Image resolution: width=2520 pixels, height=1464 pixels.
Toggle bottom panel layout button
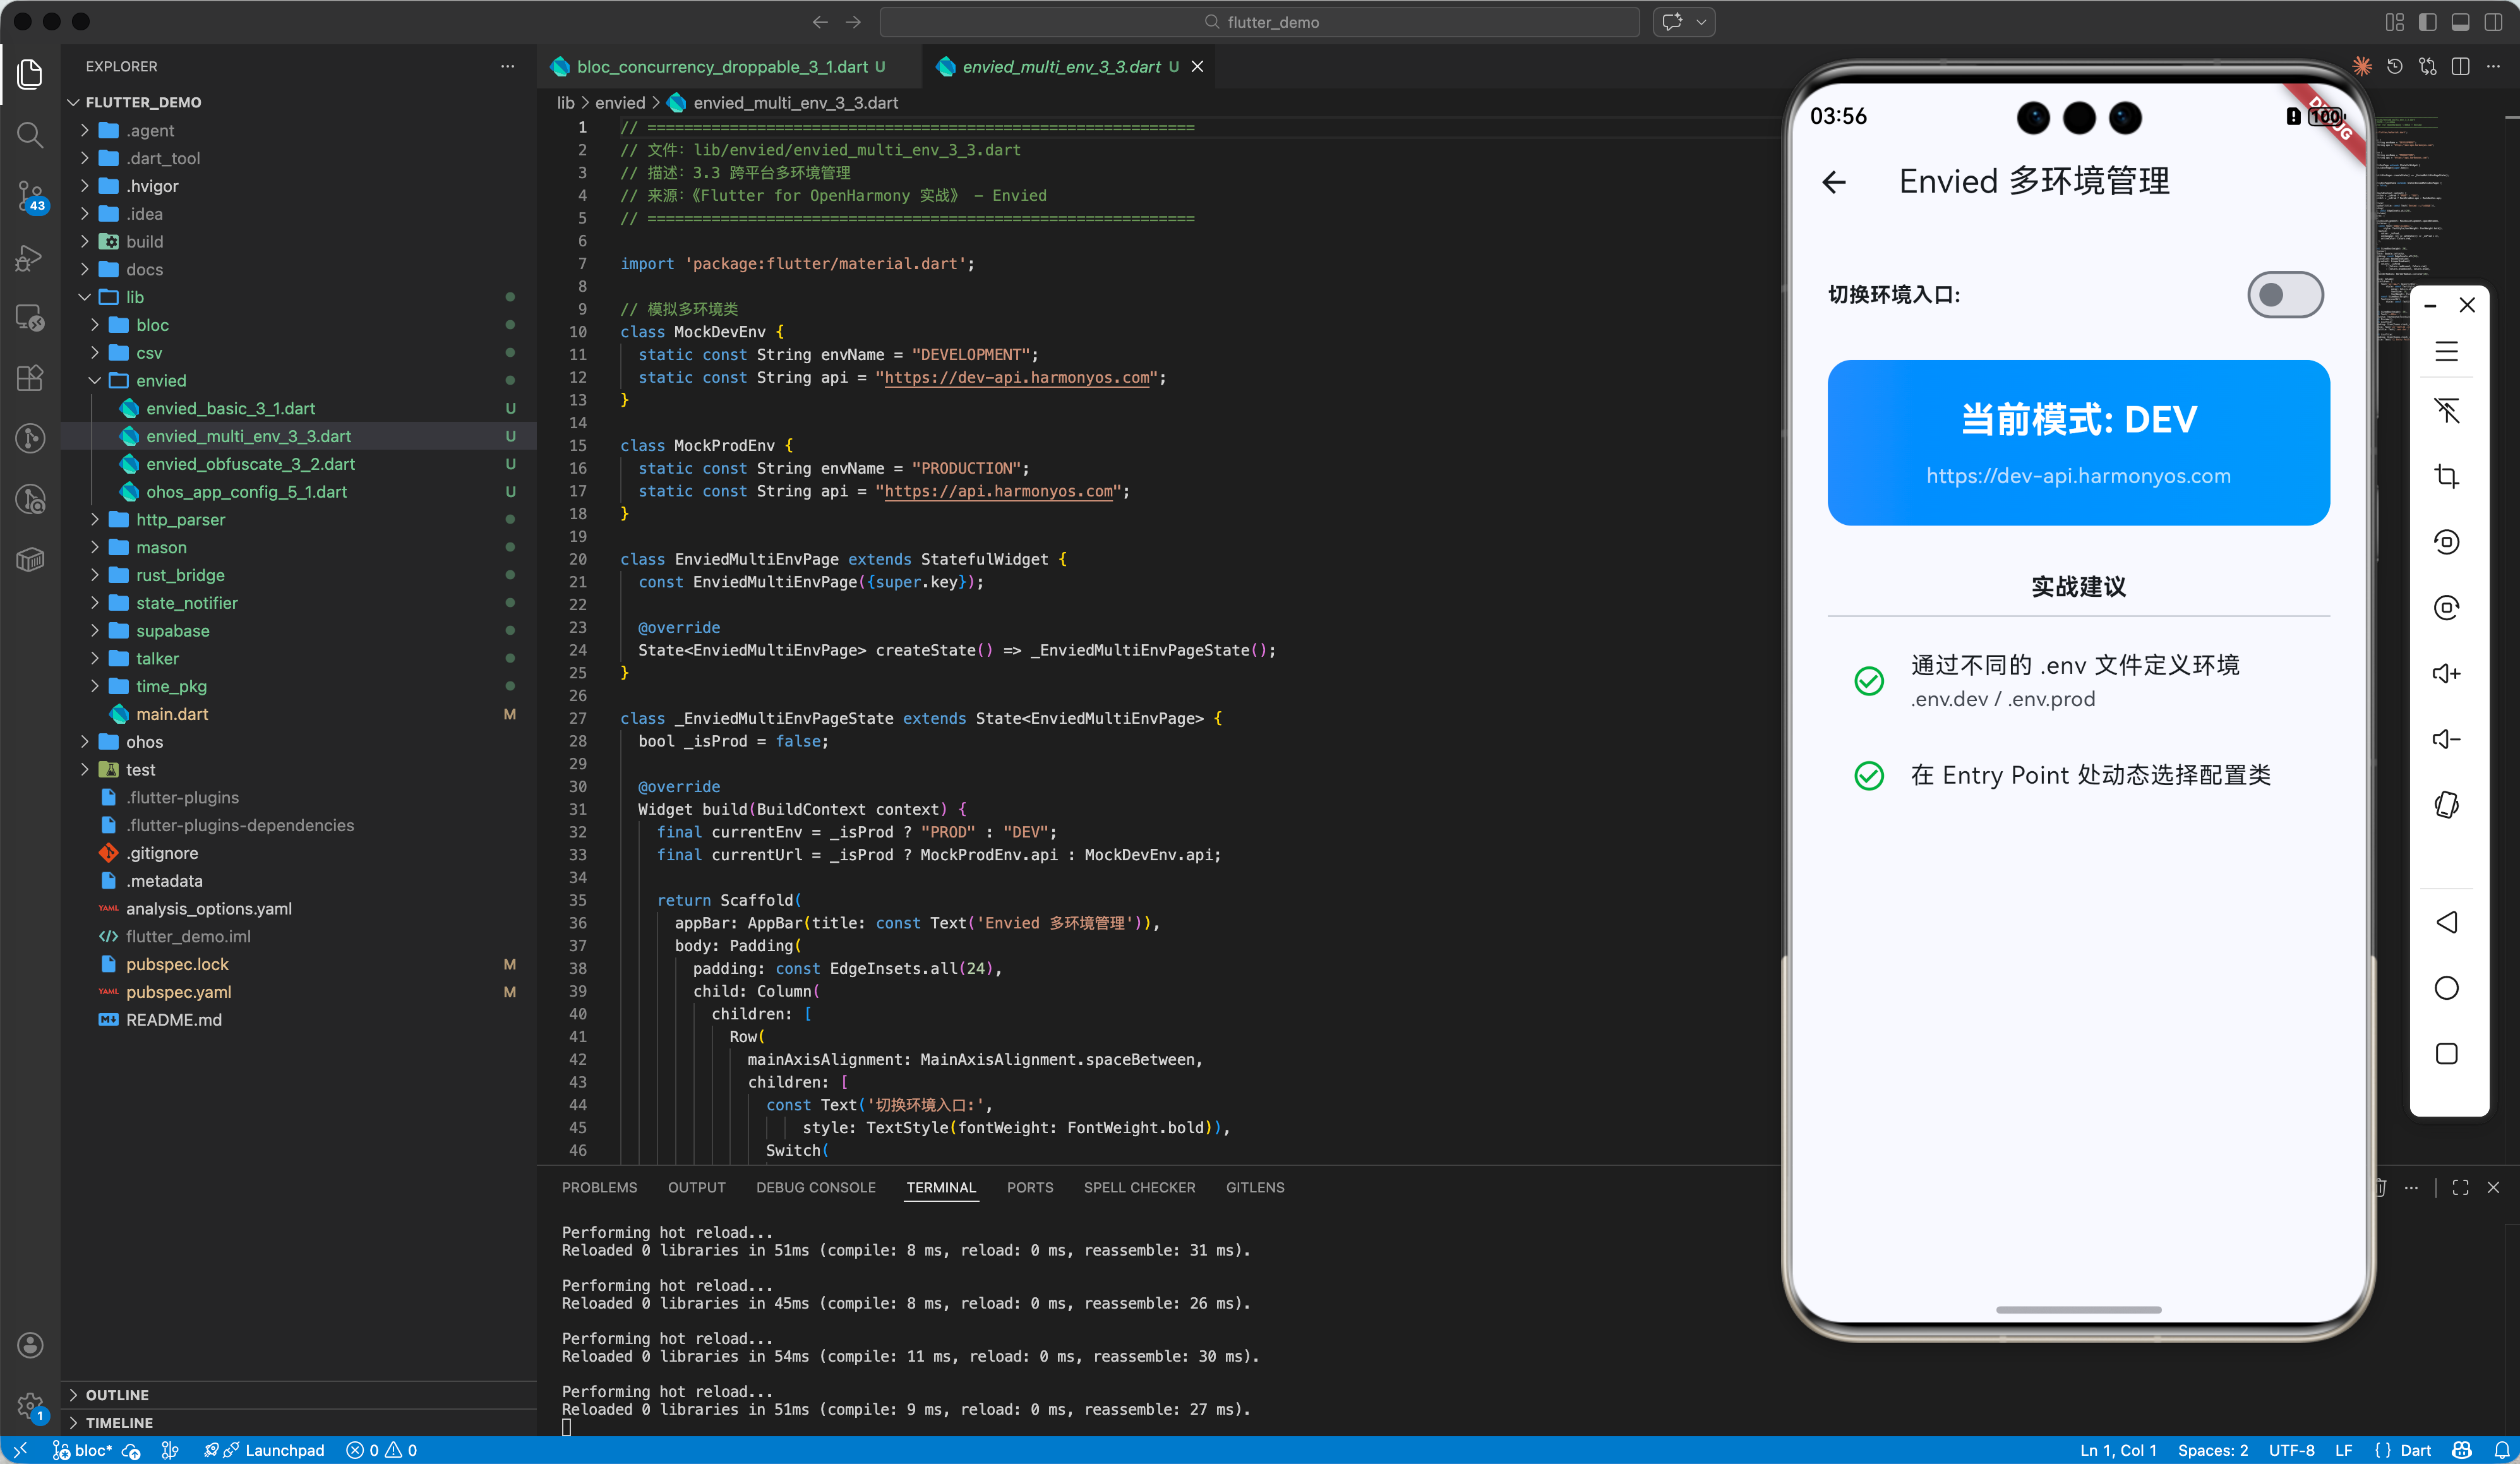[2460, 22]
